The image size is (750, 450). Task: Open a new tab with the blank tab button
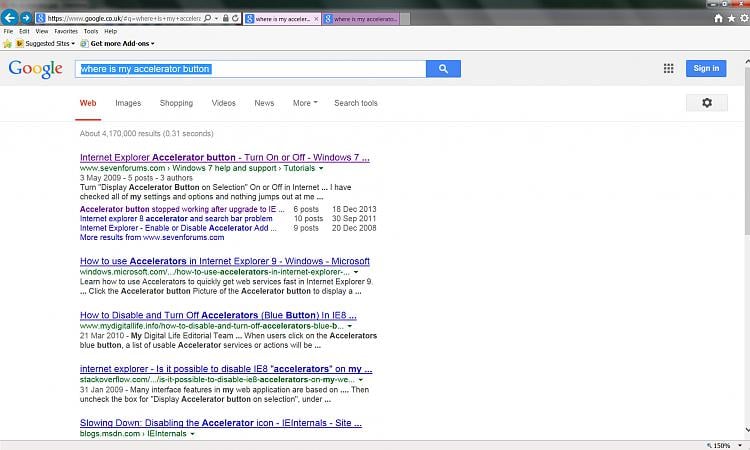pos(405,19)
